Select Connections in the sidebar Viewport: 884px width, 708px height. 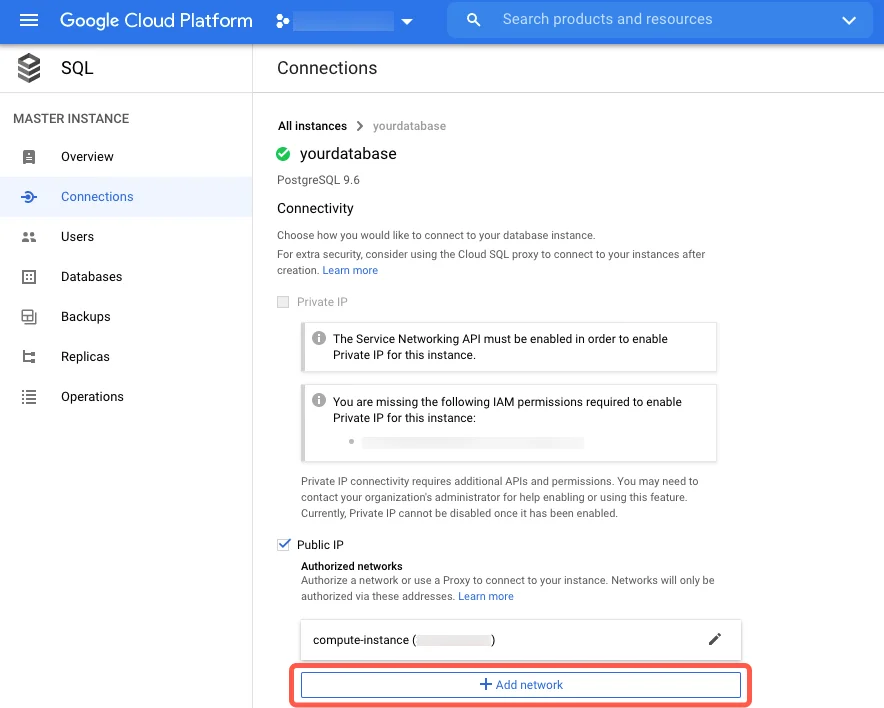click(x=97, y=197)
